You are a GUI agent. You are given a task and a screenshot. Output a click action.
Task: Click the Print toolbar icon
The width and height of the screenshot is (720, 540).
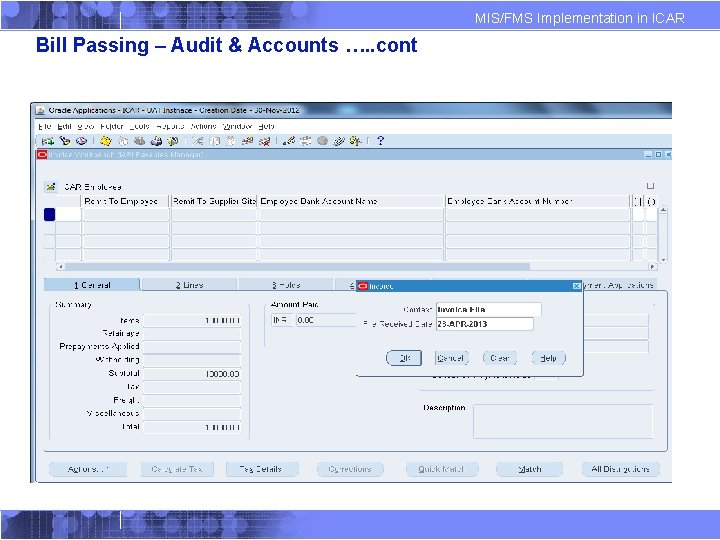click(x=156, y=141)
